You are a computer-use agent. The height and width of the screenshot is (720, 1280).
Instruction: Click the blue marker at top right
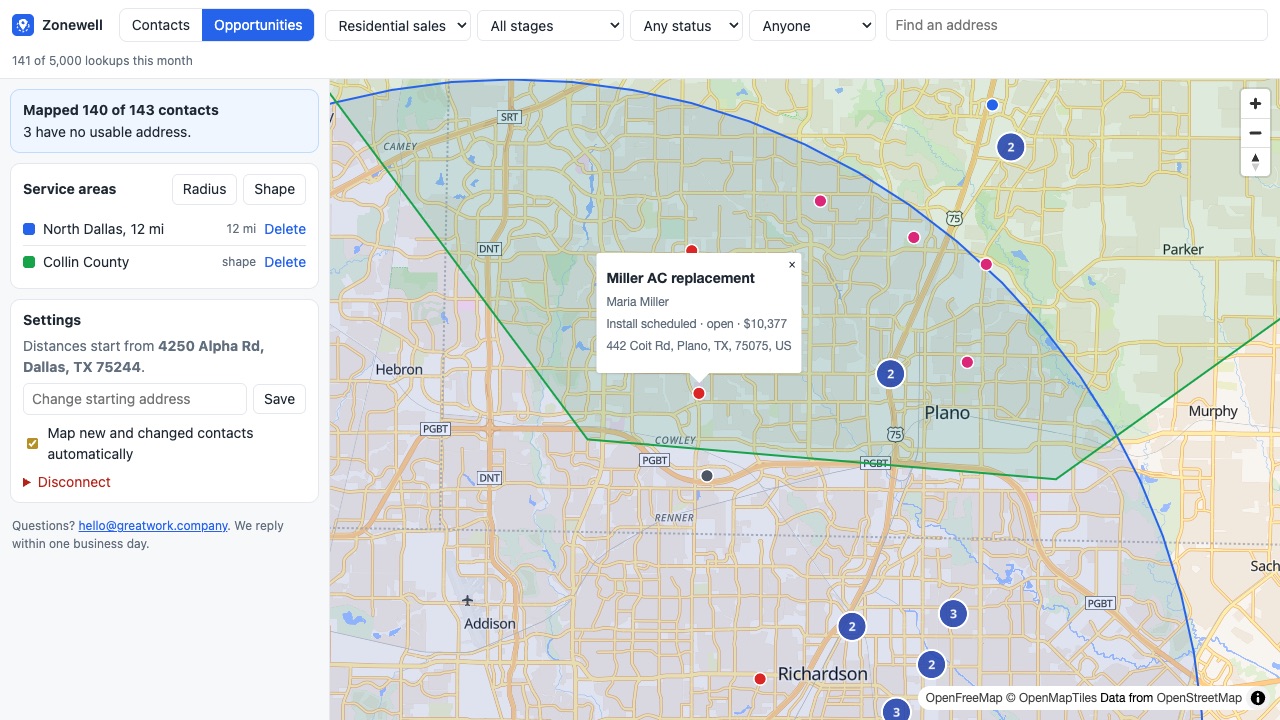(x=992, y=105)
